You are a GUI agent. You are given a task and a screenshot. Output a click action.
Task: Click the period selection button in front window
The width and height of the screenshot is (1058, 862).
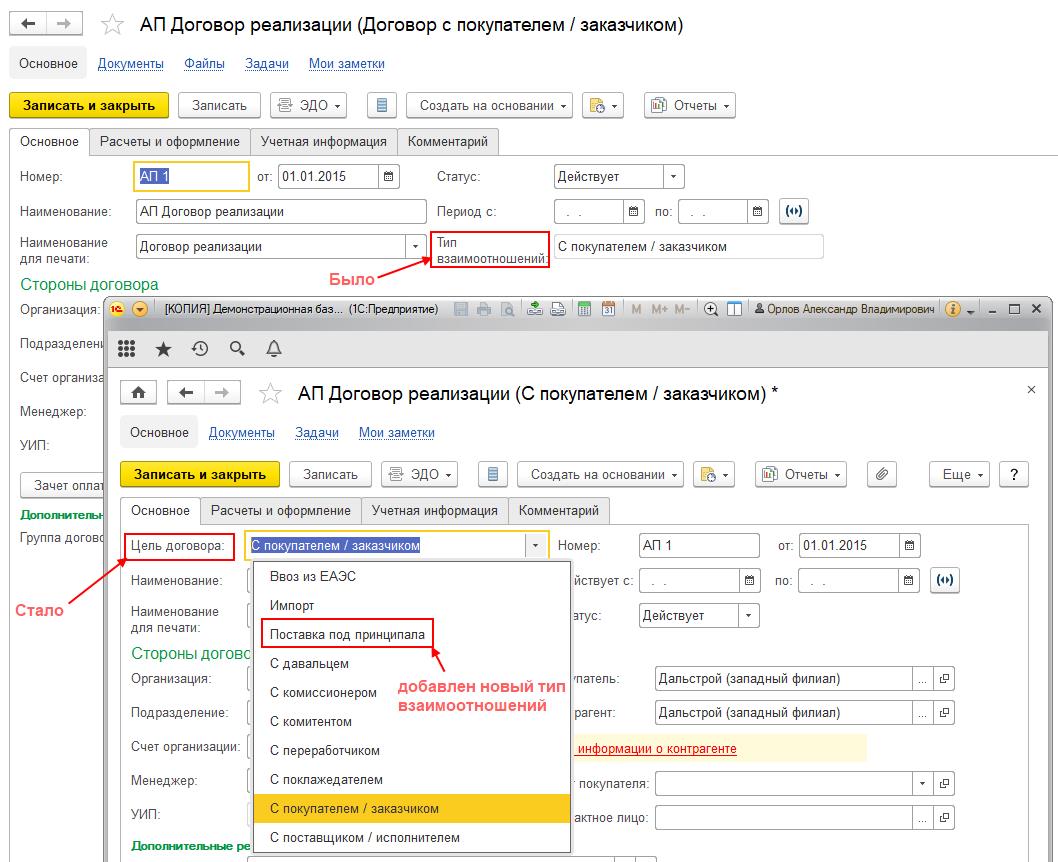945,580
